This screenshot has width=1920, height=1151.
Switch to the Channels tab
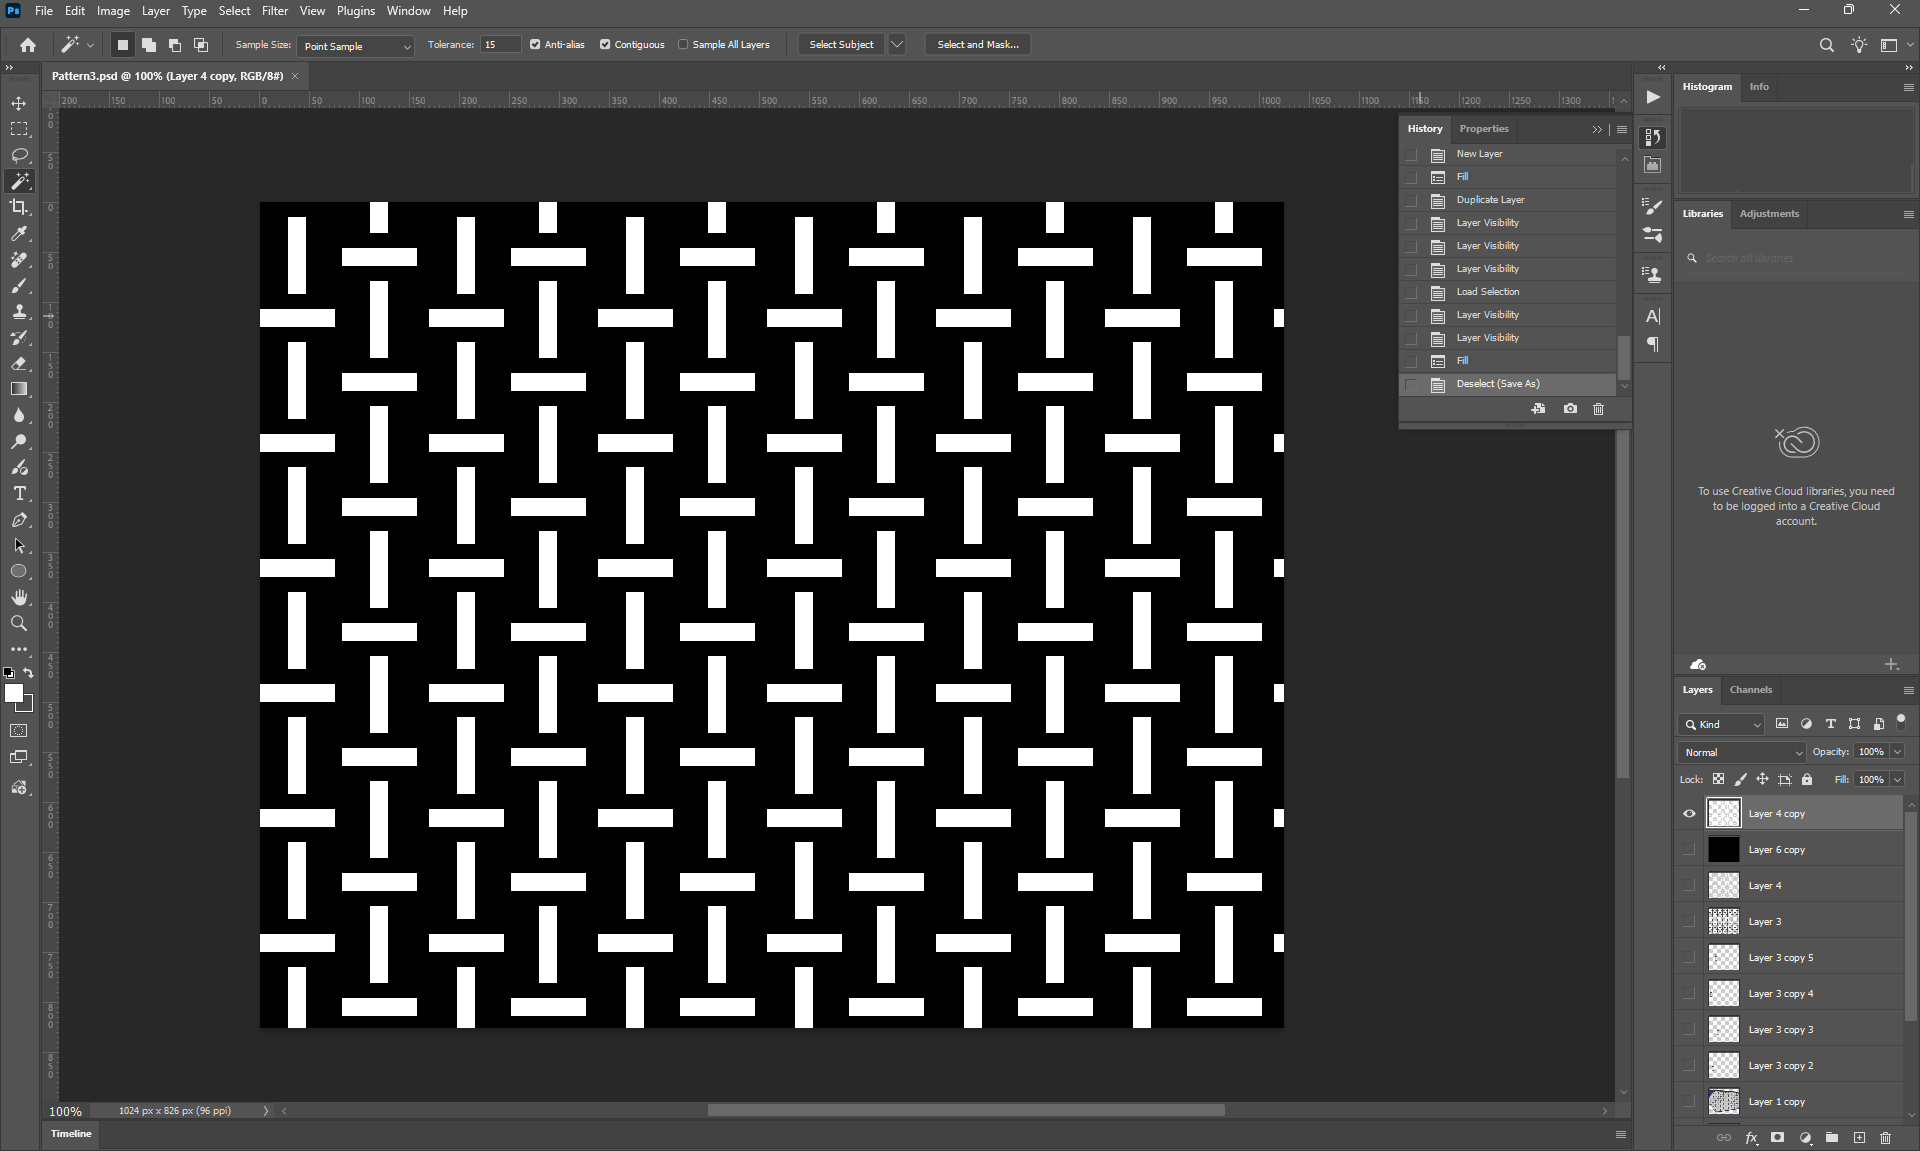pos(1750,689)
